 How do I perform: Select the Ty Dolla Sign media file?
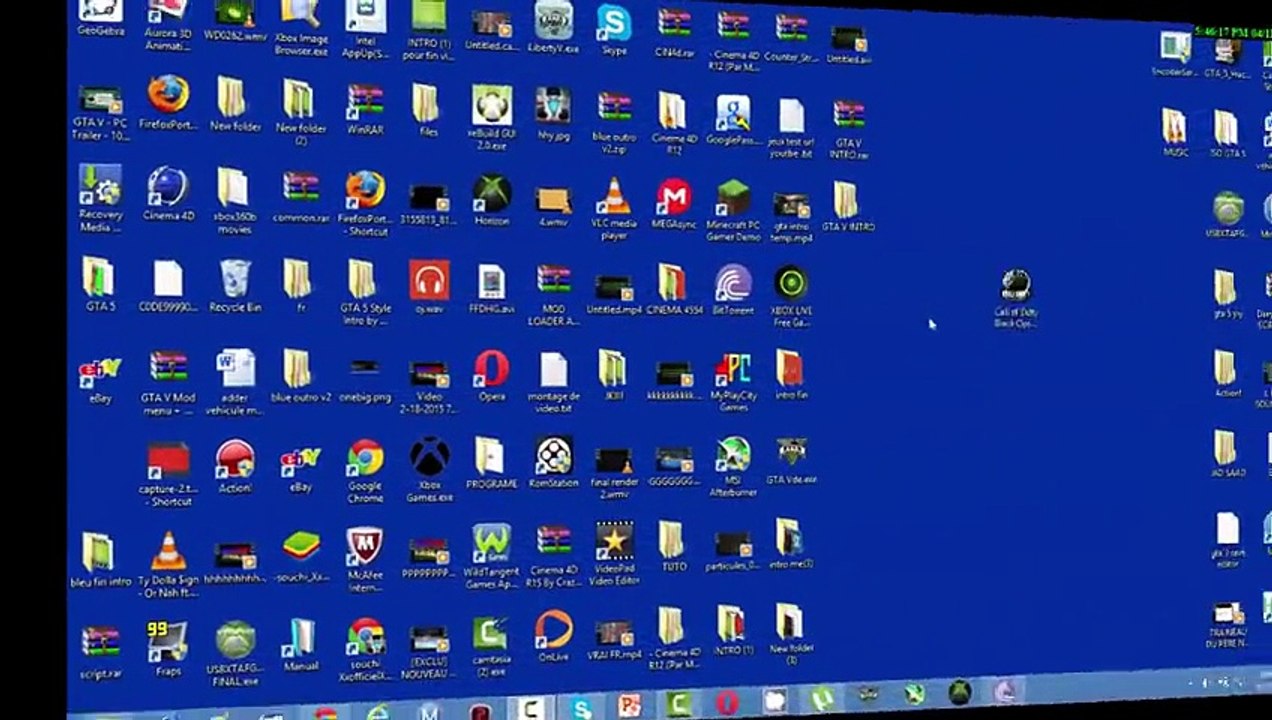point(168,564)
